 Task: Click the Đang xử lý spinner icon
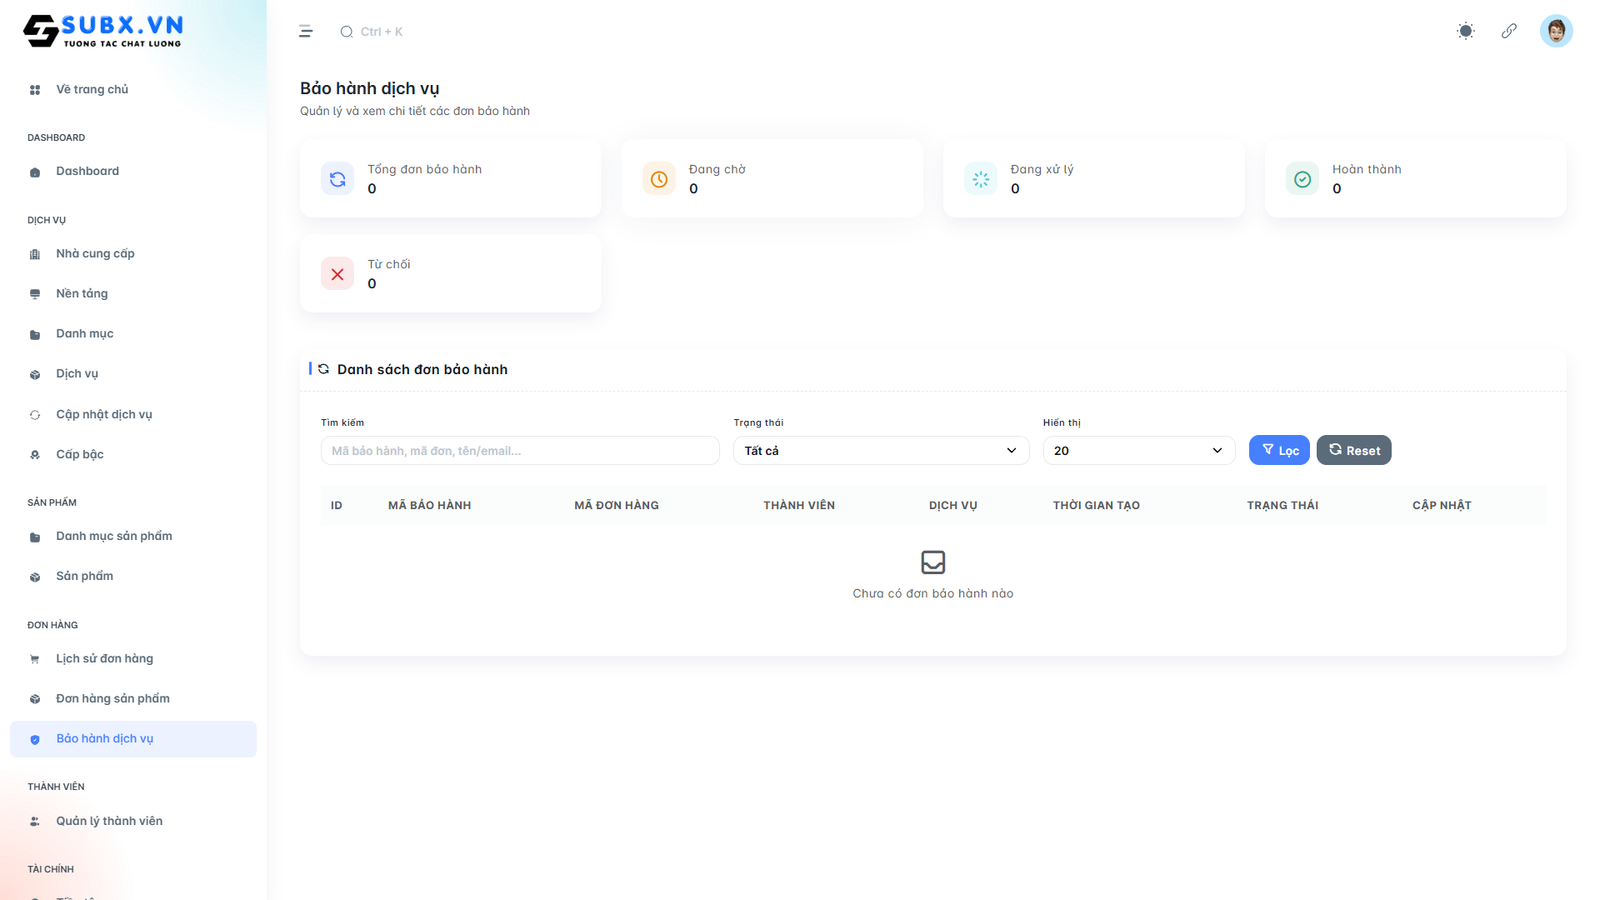point(981,179)
